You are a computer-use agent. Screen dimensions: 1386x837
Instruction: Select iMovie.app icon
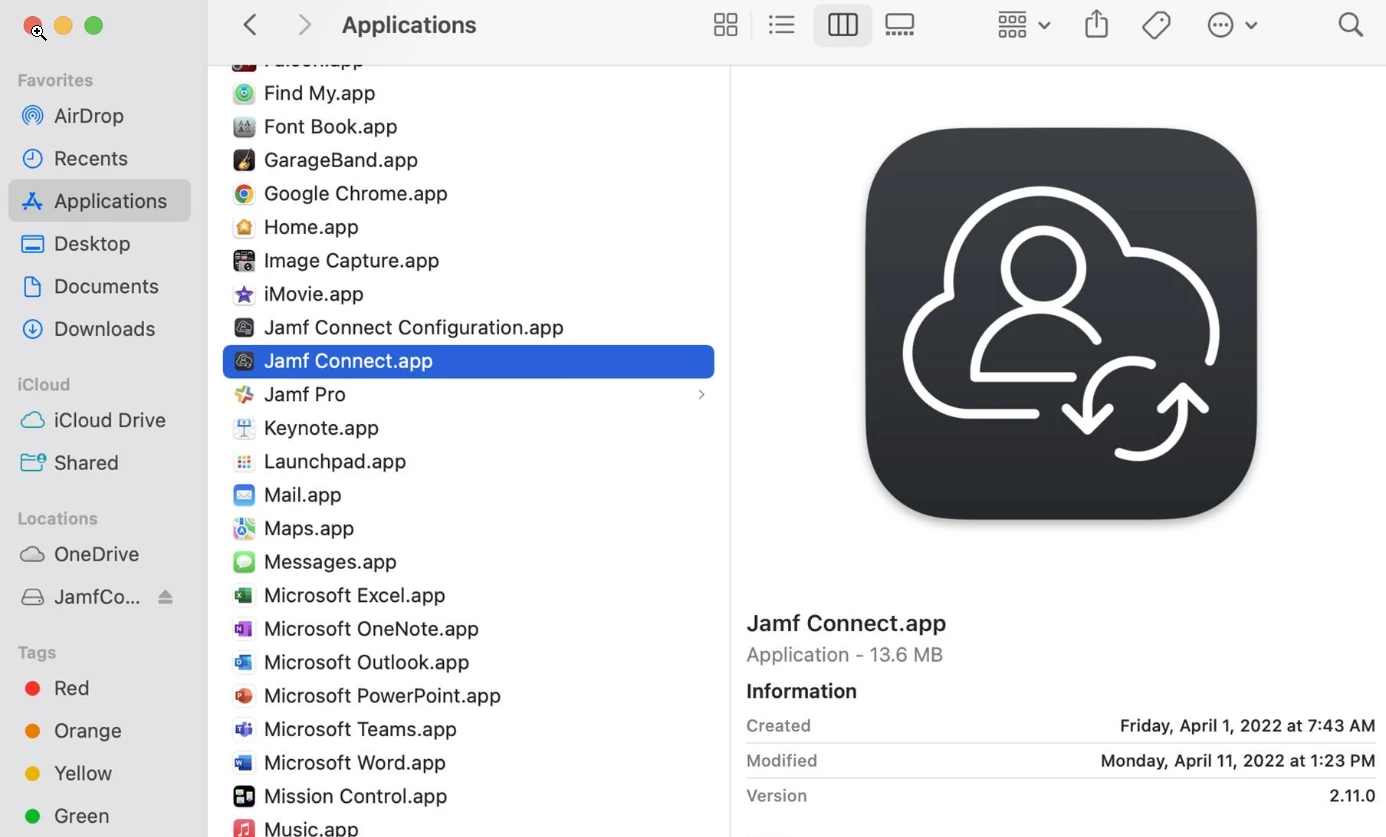[244, 294]
